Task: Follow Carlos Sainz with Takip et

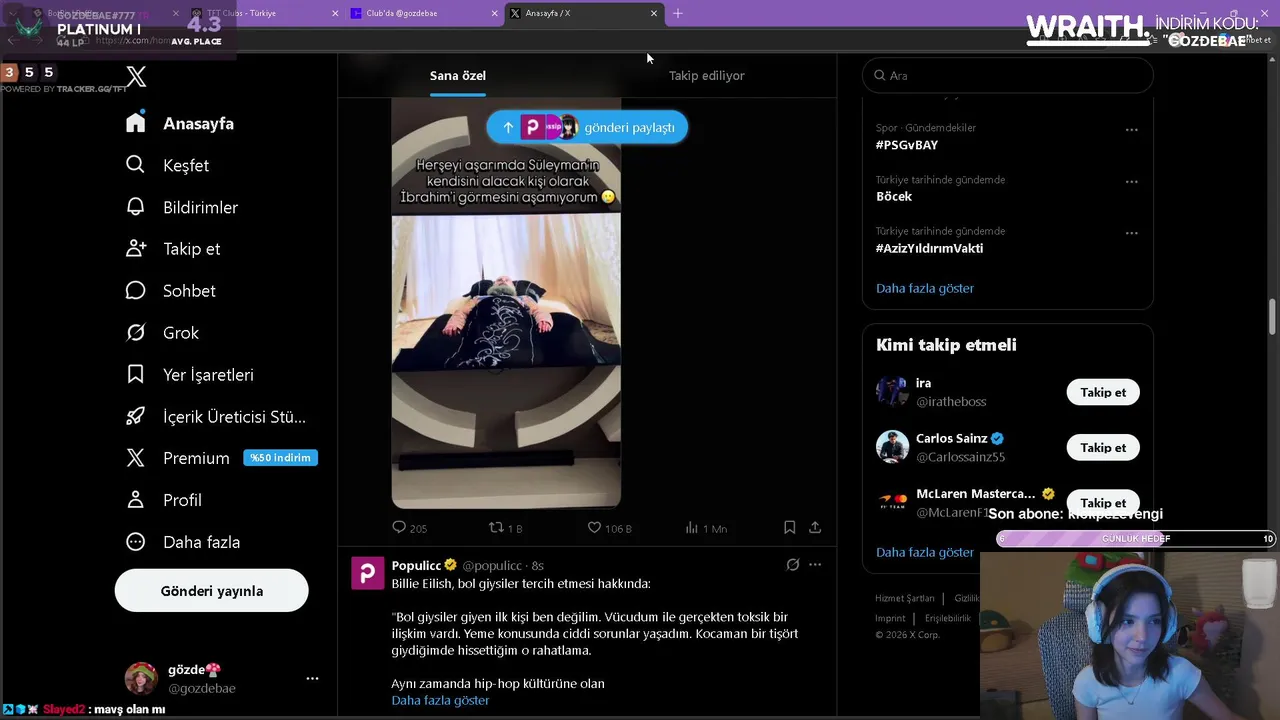Action: [x=1103, y=447]
